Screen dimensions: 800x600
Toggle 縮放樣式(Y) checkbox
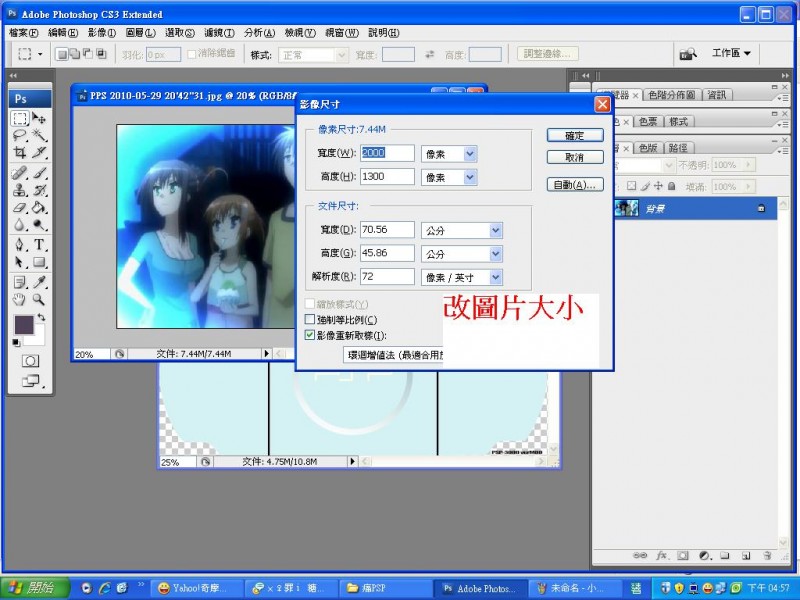[x=310, y=304]
